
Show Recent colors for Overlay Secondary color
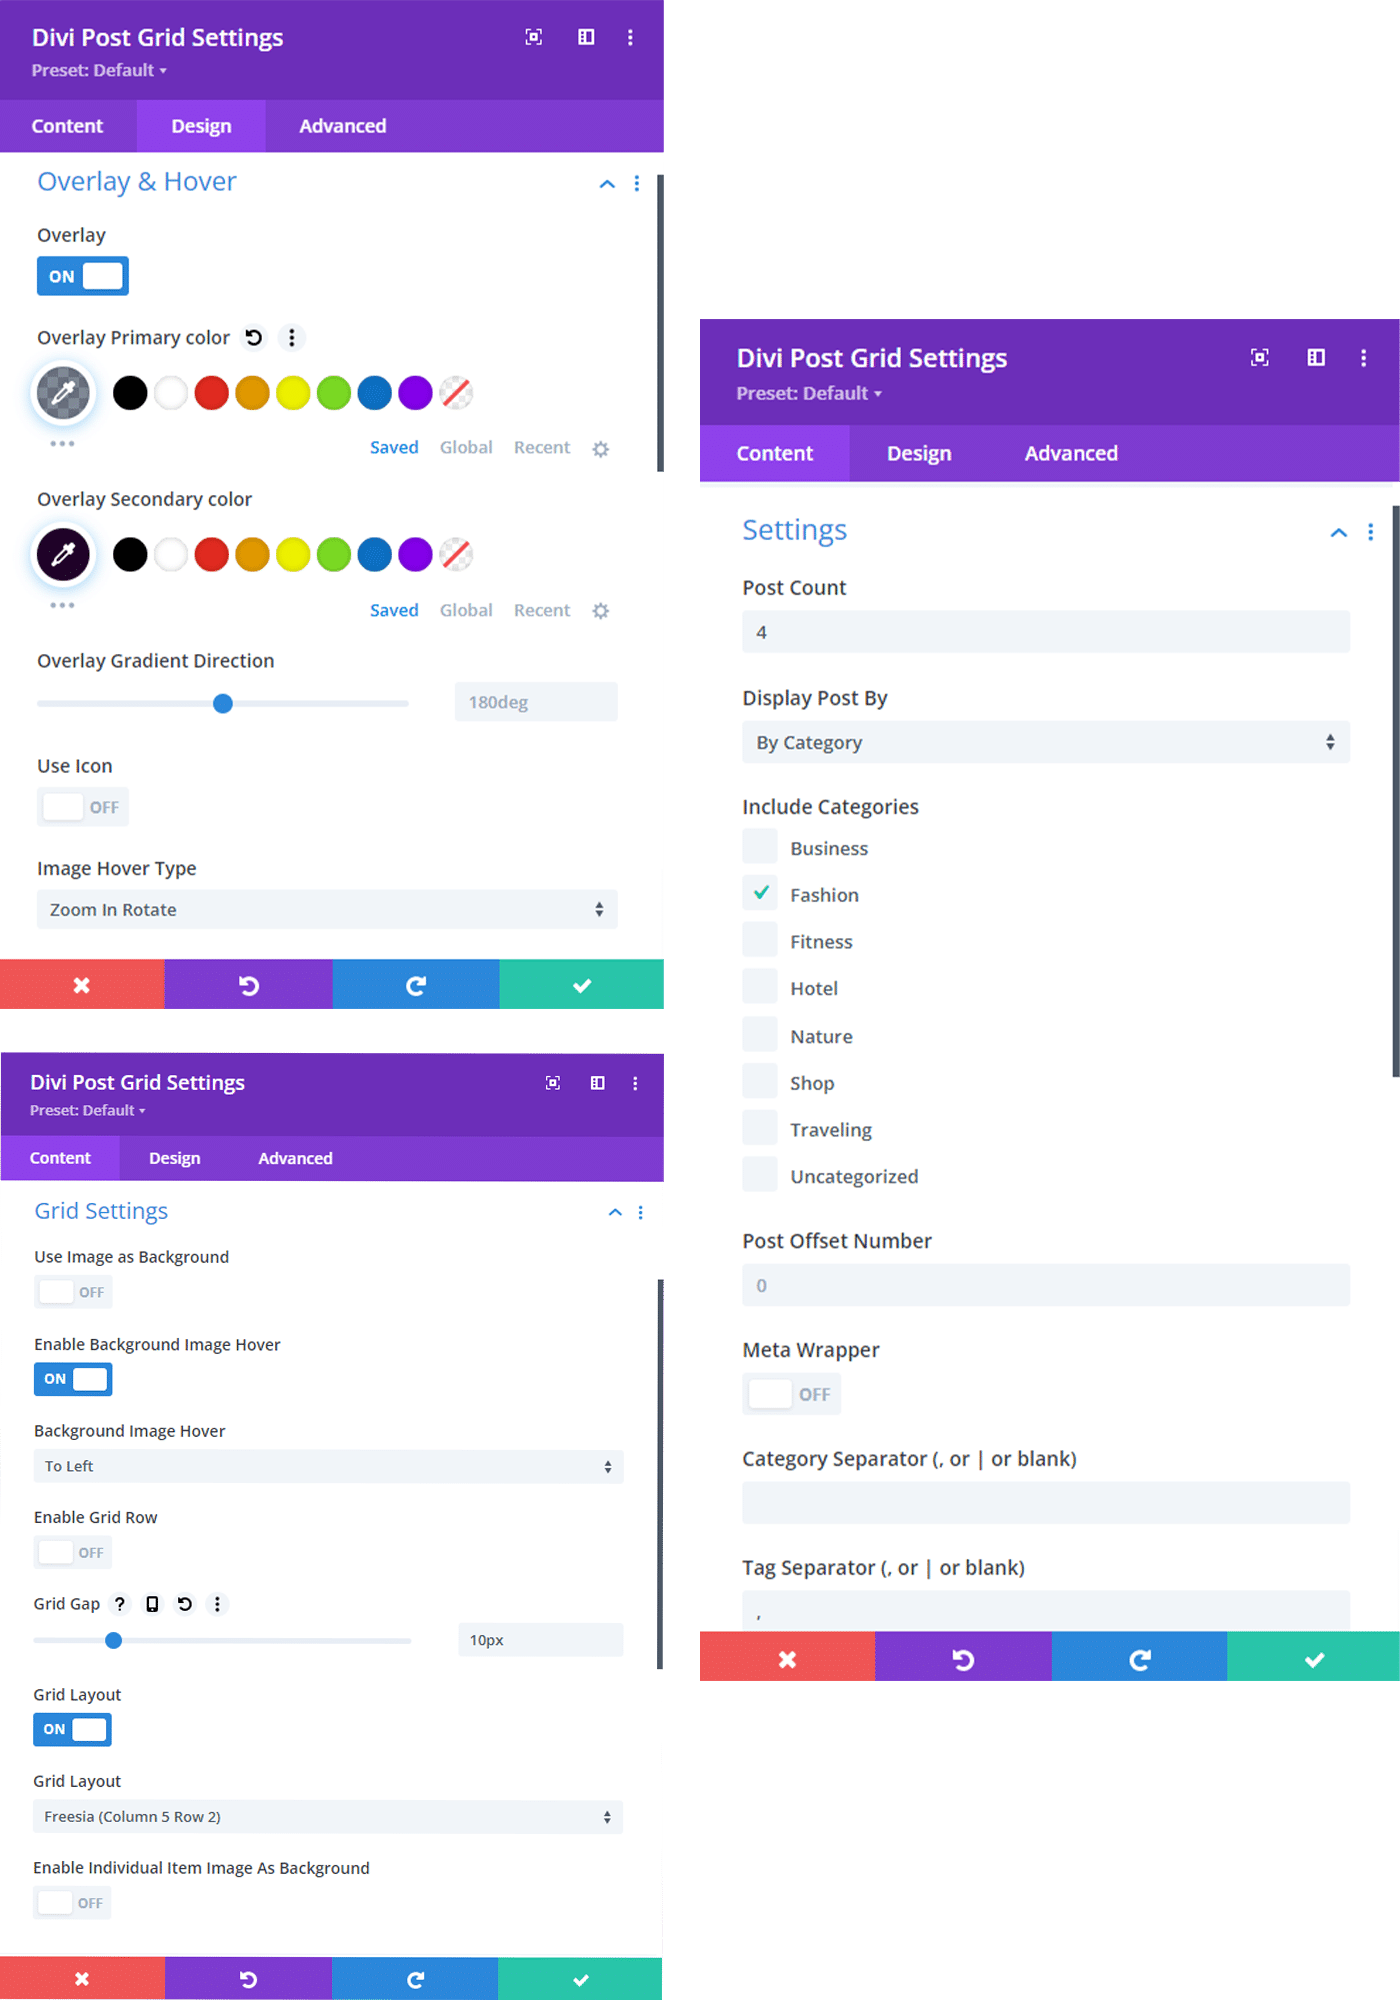542,610
